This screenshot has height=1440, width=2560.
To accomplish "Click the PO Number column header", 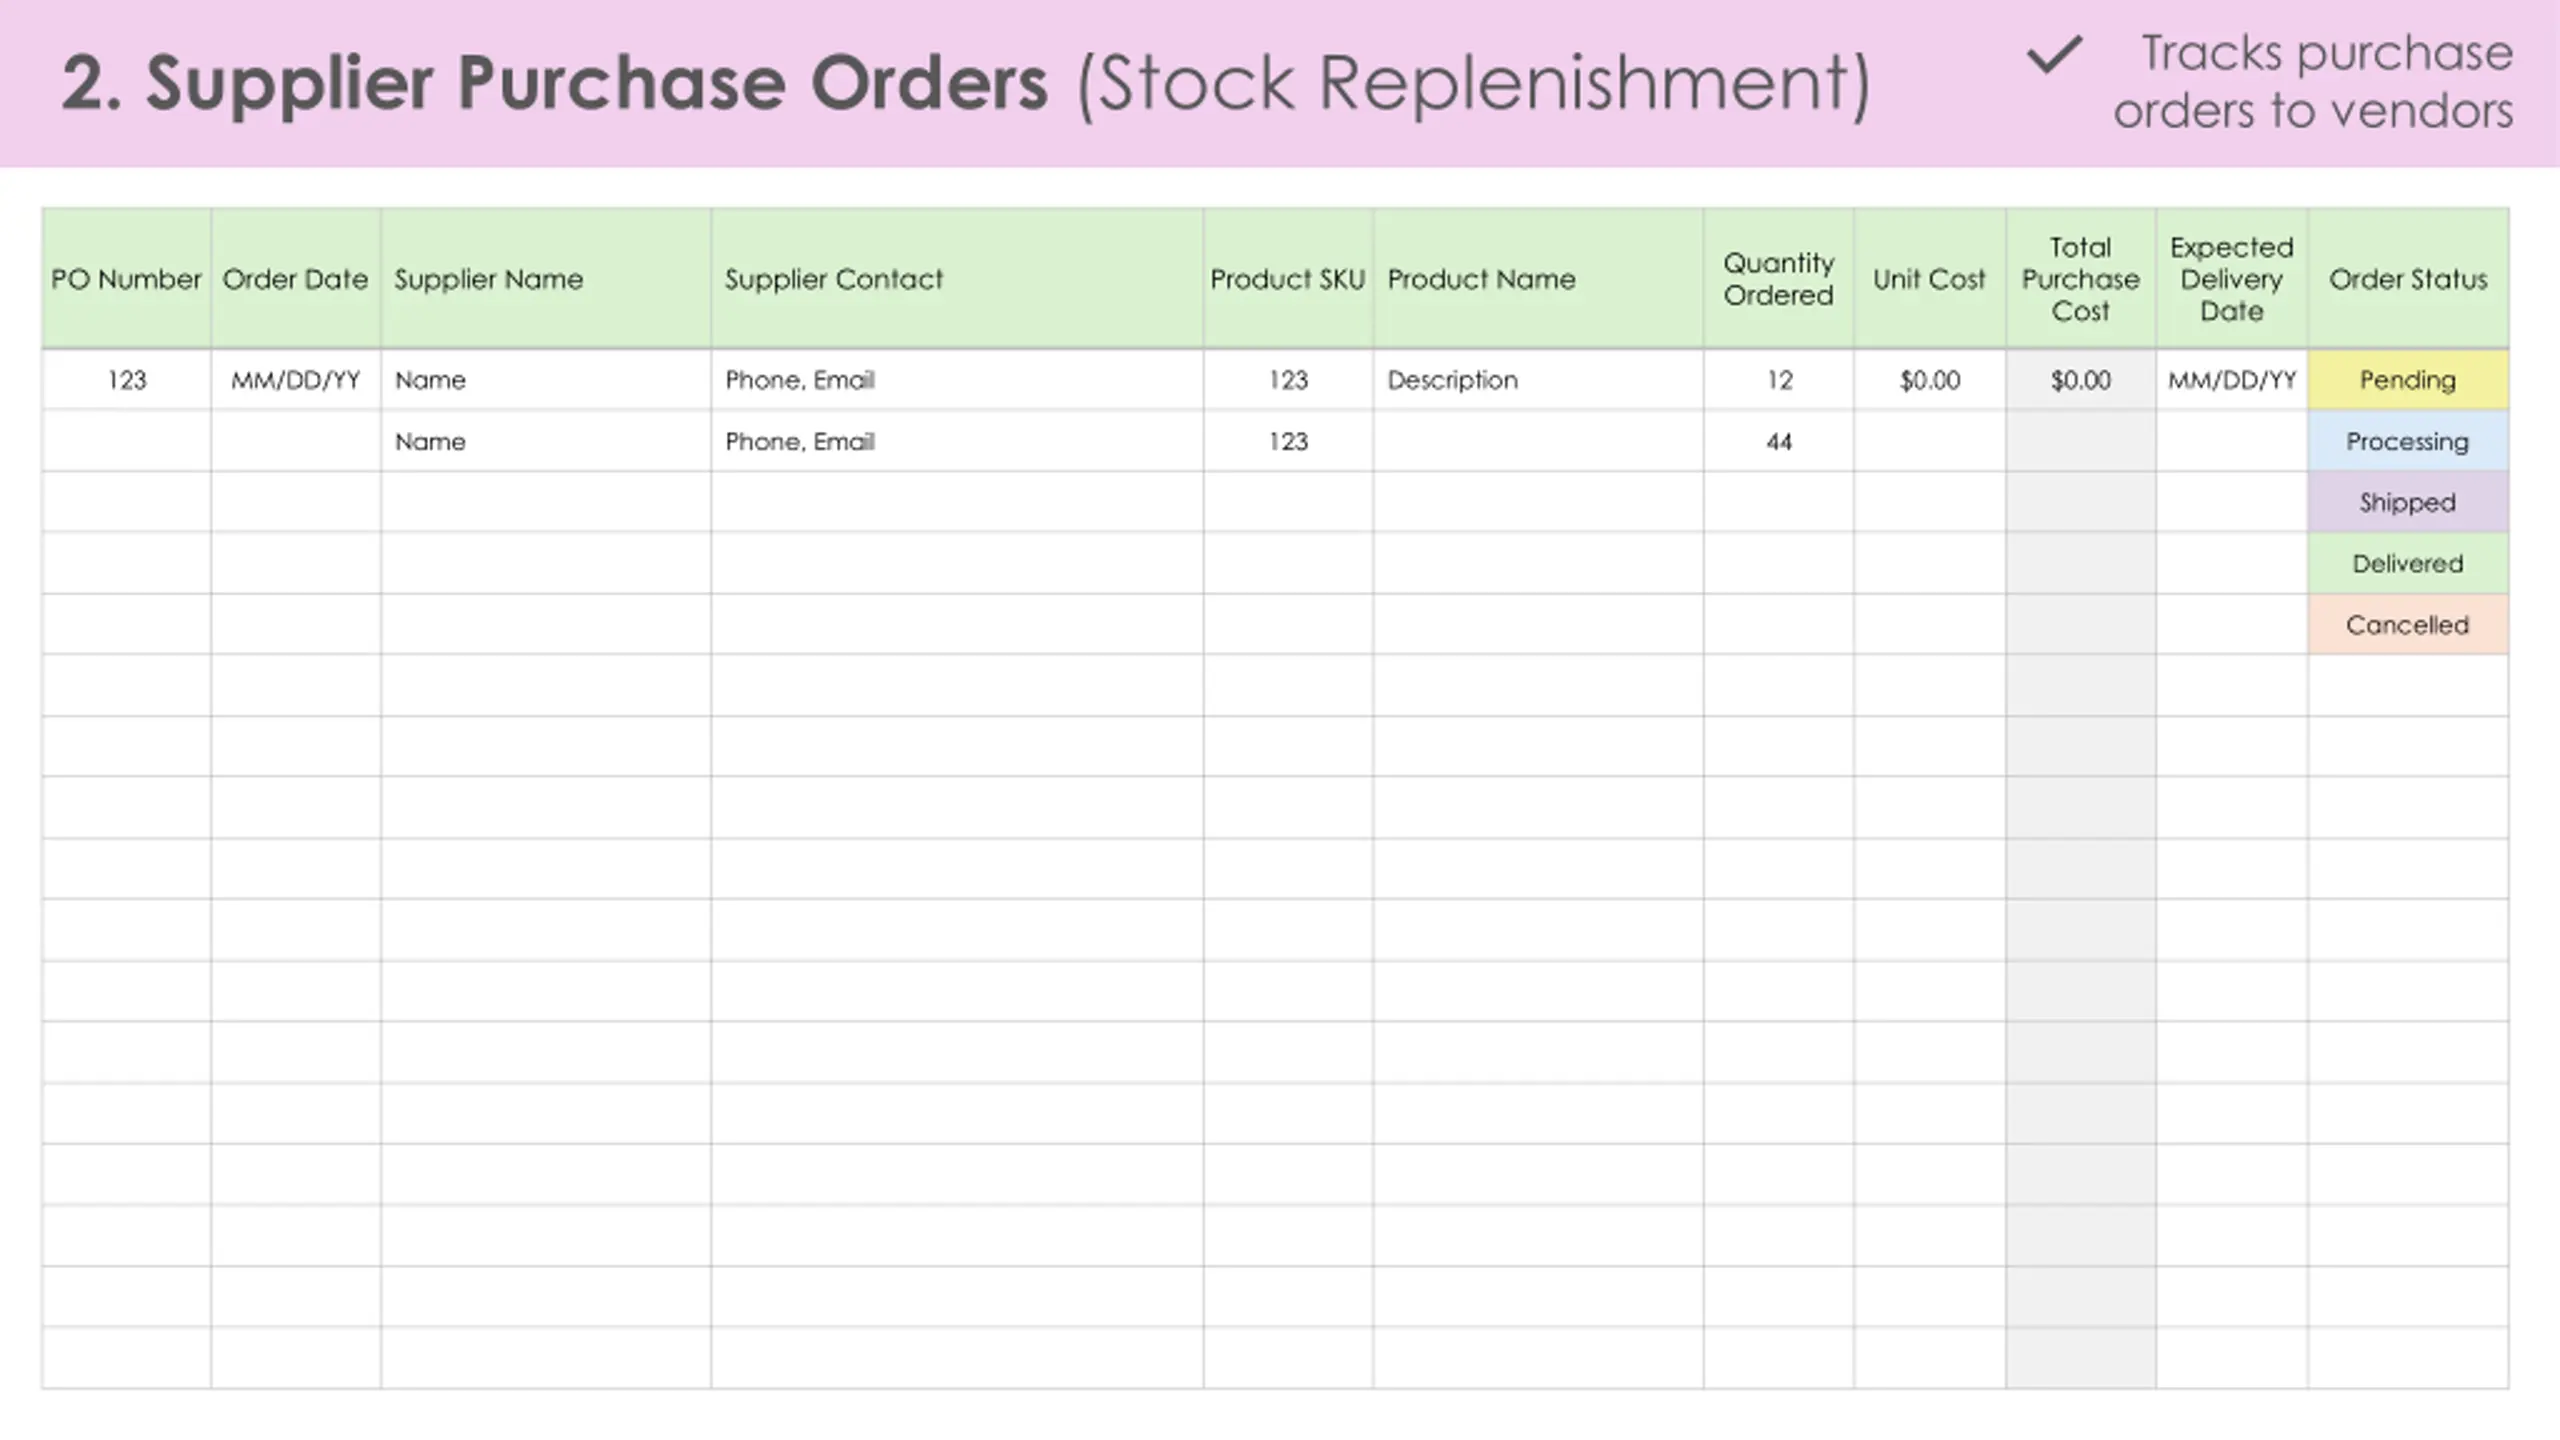I will pos(126,279).
